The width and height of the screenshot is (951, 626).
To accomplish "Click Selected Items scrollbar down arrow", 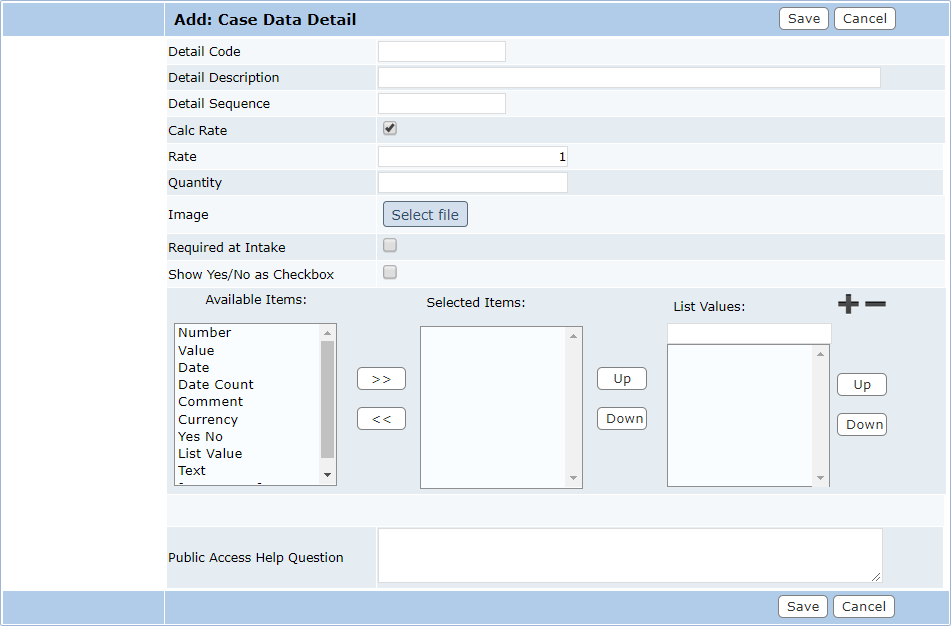I will [x=573, y=479].
